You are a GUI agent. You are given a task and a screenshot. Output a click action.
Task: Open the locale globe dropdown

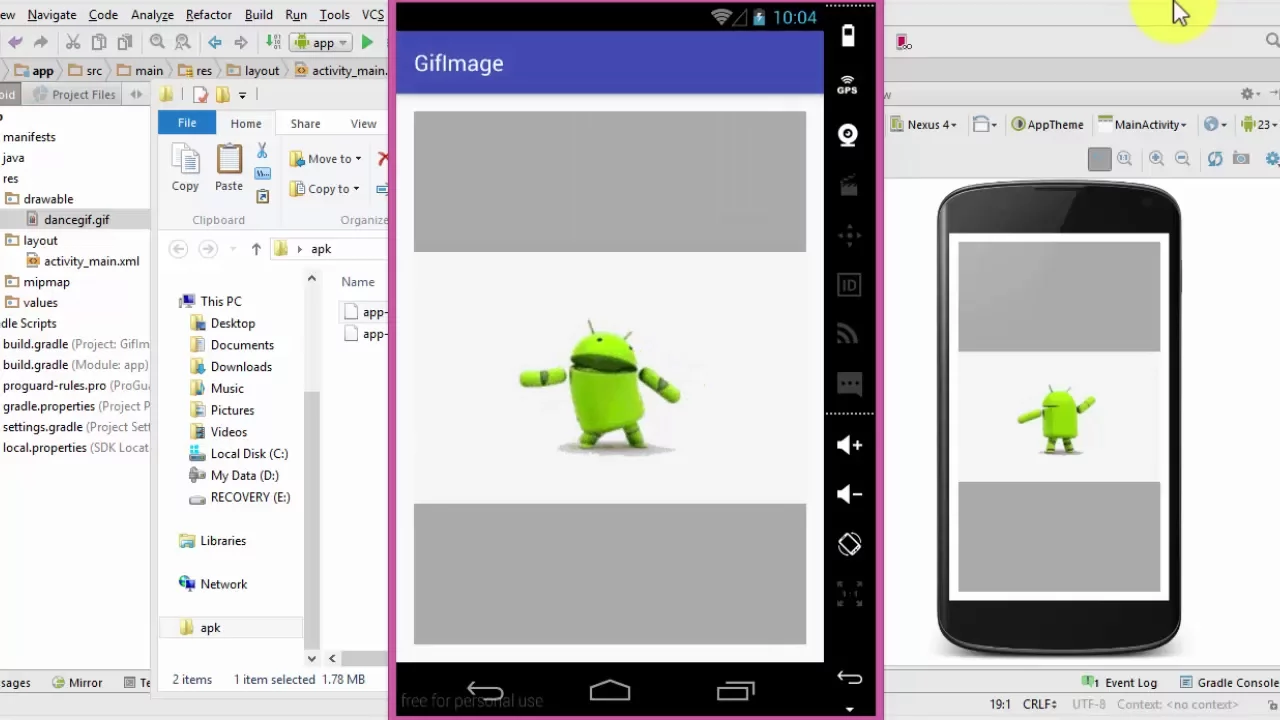pos(1215,124)
